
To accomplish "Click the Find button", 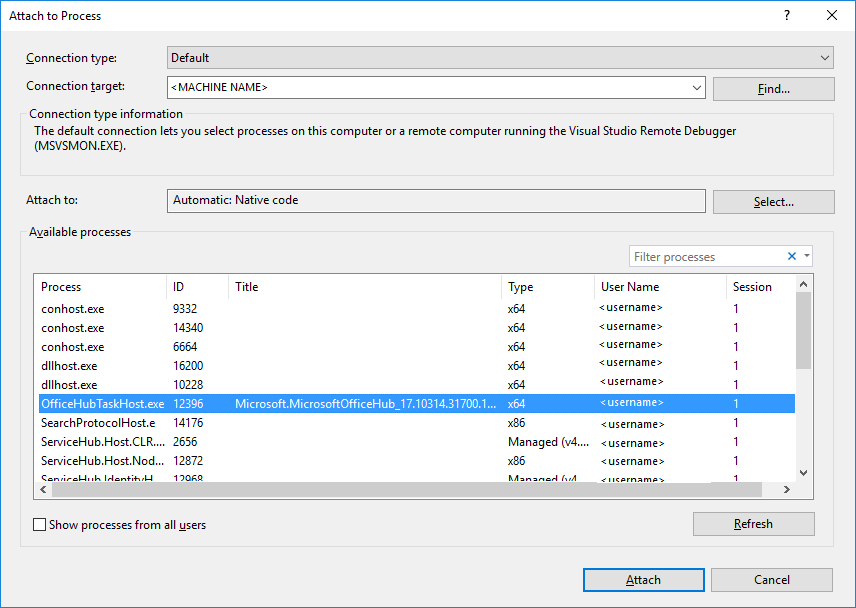I will [773, 88].
